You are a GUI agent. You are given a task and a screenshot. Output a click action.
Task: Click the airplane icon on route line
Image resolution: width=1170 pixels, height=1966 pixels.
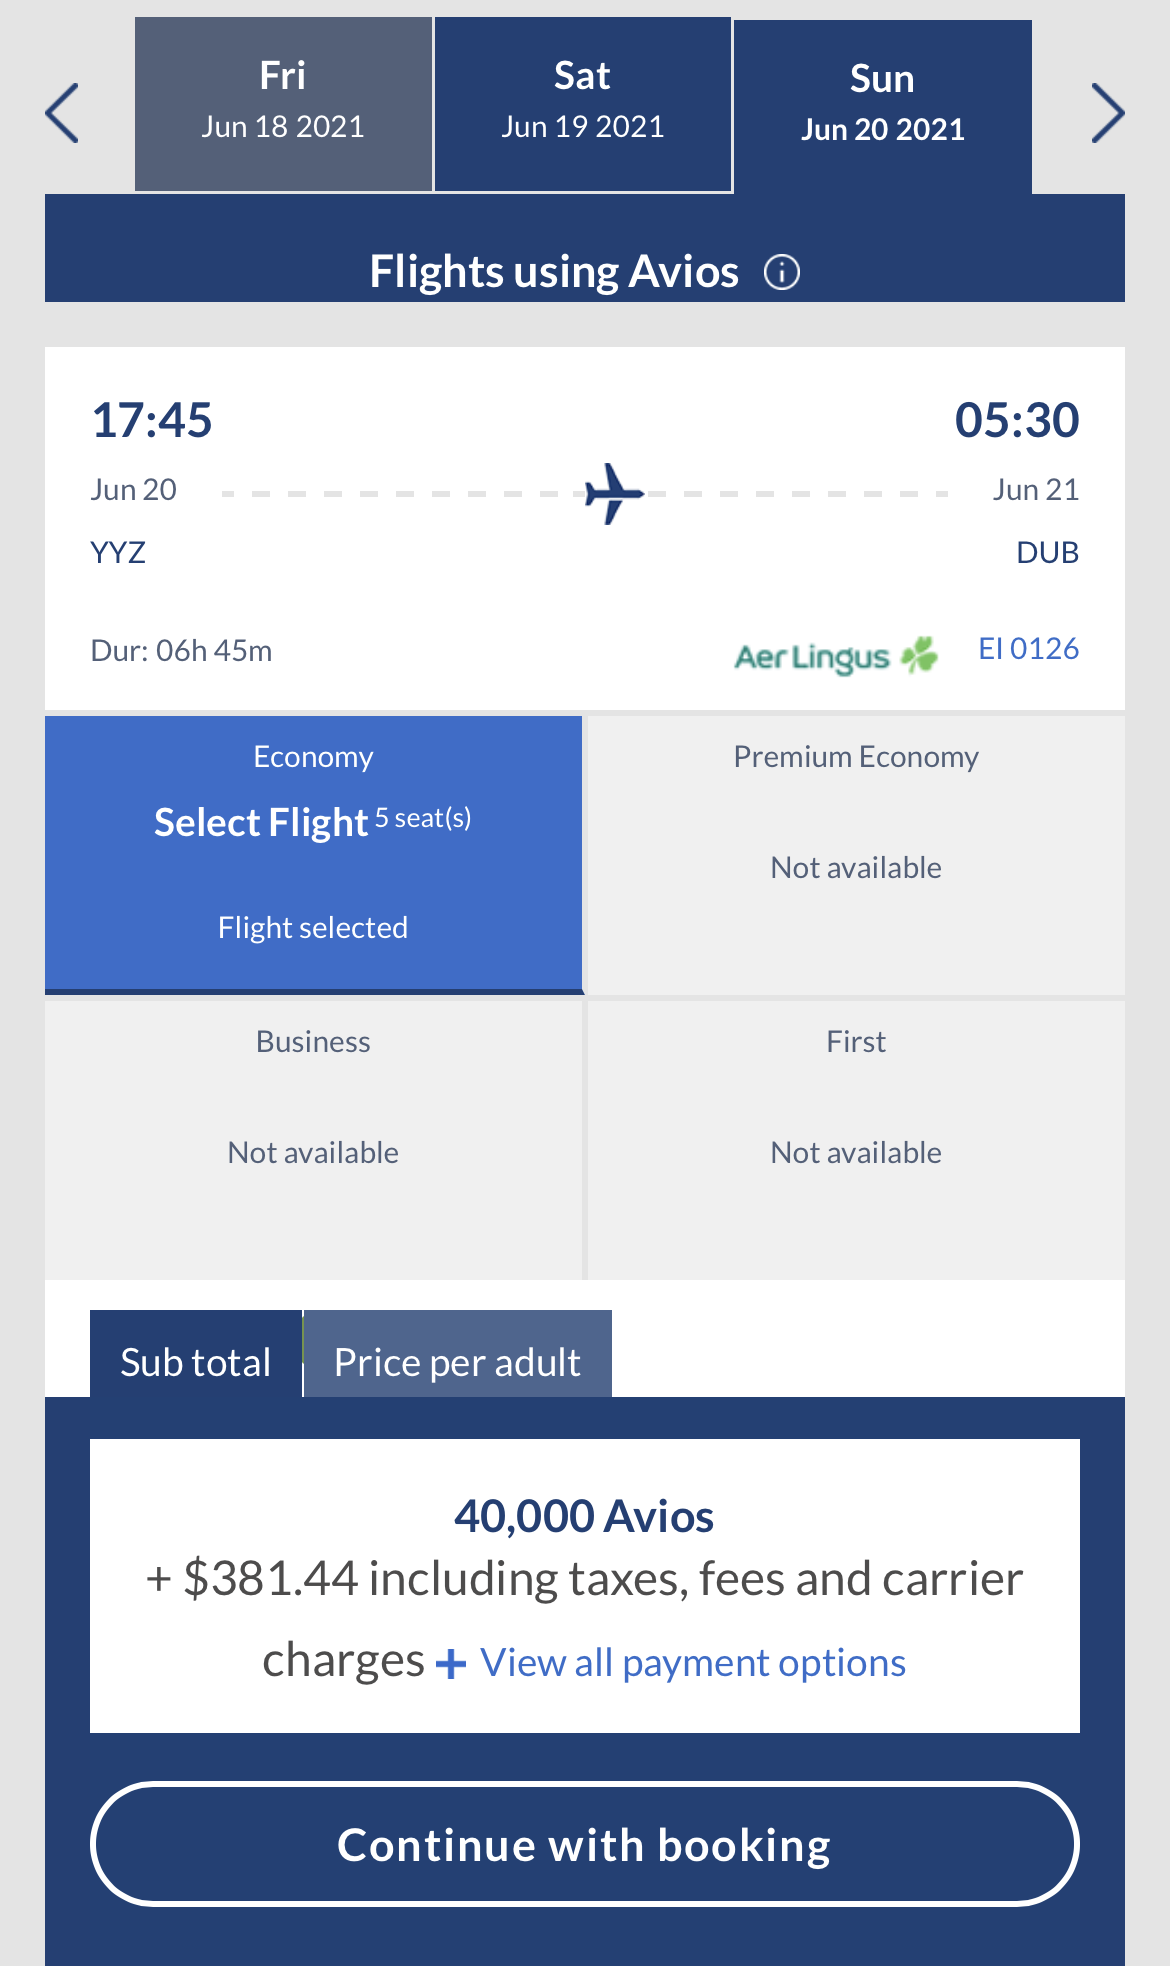tap(613, 493)
